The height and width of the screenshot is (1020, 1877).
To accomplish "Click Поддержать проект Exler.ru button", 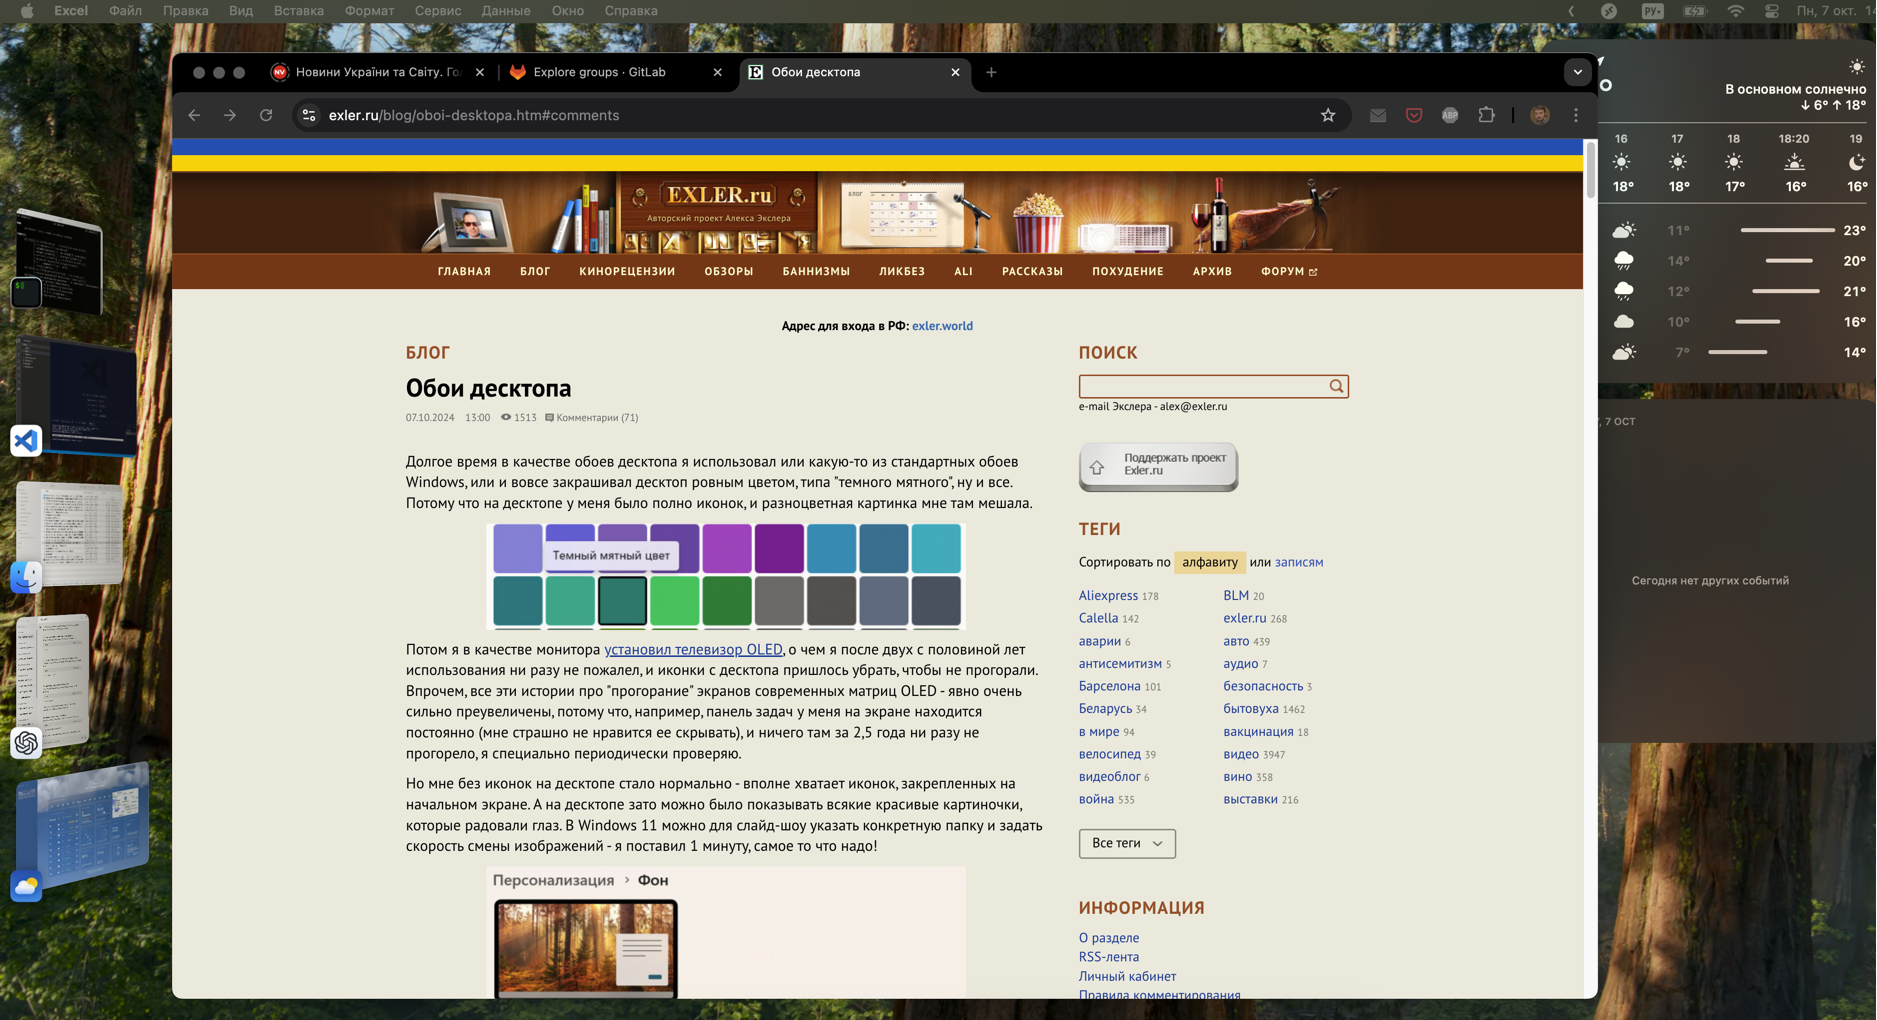I will tap(1158, 465).
